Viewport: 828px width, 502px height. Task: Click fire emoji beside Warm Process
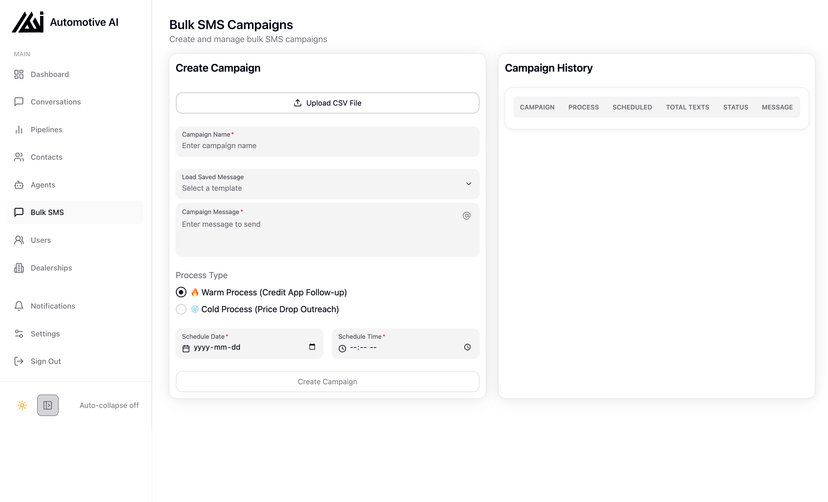(x=195, y=292)
